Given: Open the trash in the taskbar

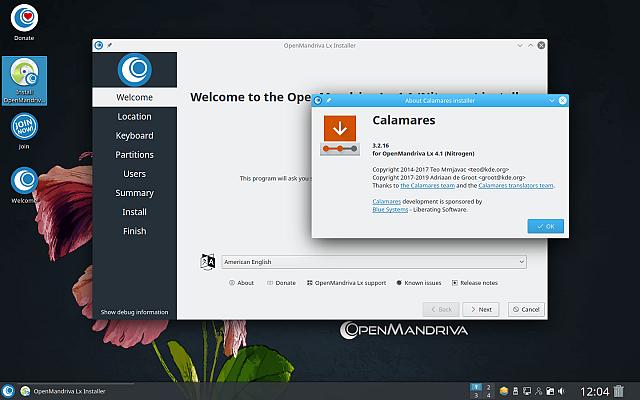Looking at the screenshot, I should (x=618, y=391).
